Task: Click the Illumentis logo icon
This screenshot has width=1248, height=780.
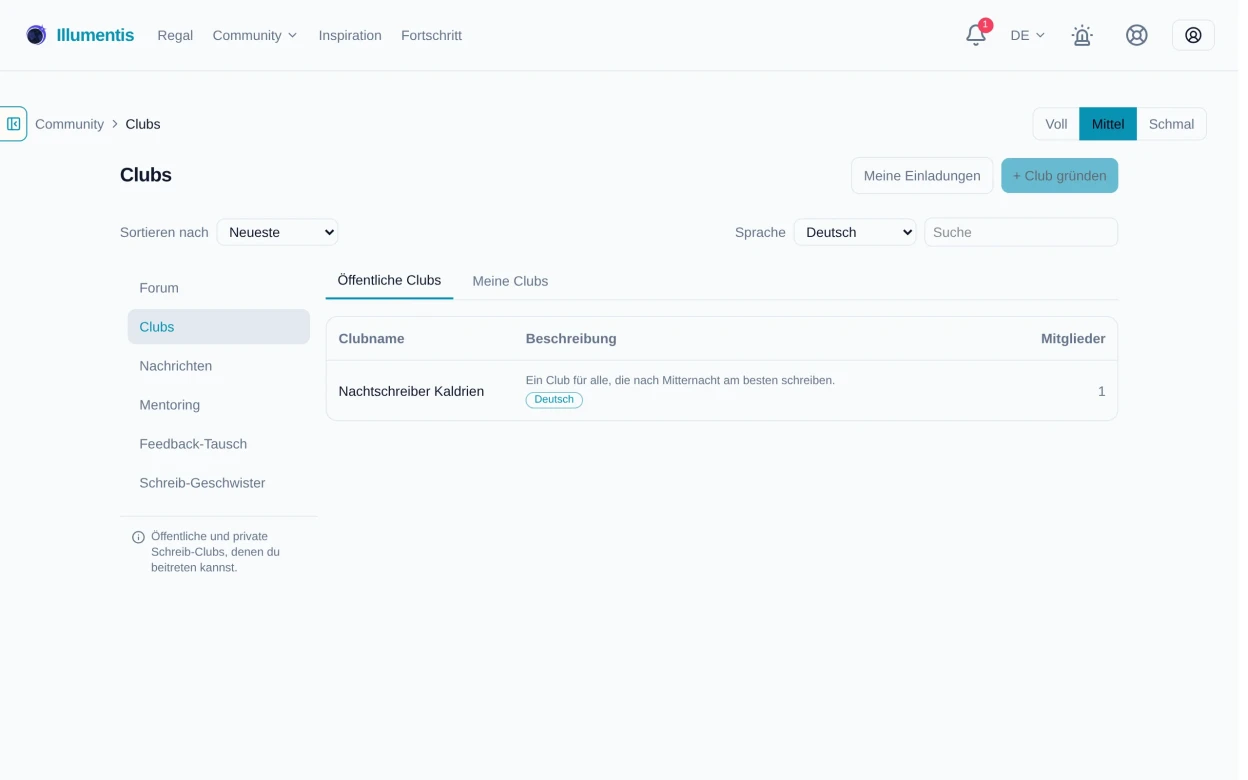Action: coord(36,35)
